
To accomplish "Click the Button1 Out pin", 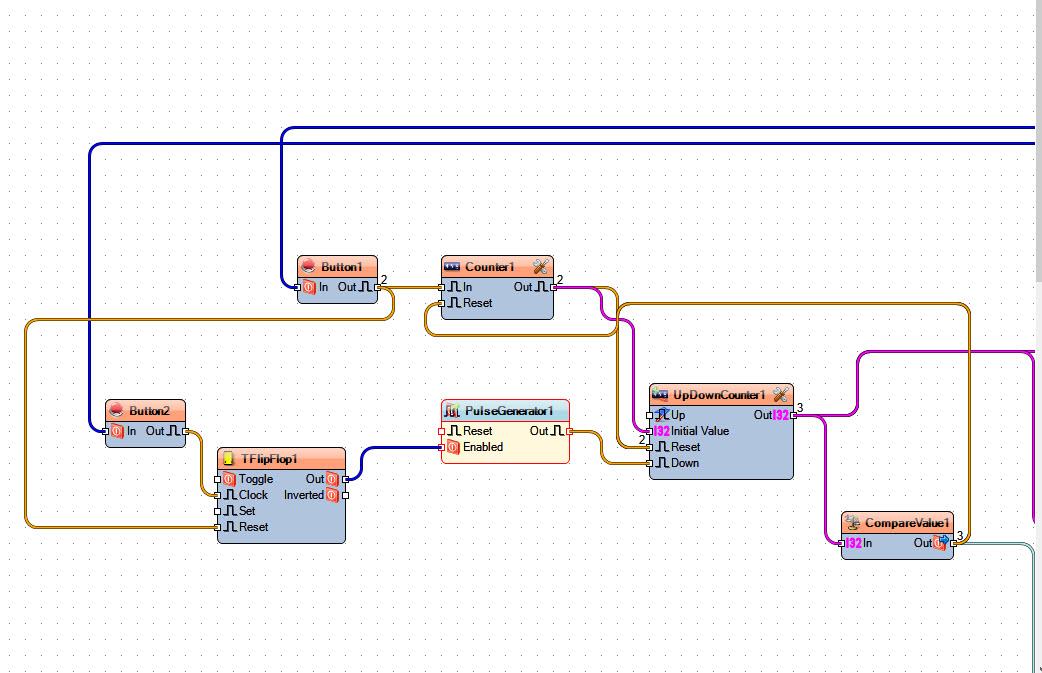I will (377, 288).
